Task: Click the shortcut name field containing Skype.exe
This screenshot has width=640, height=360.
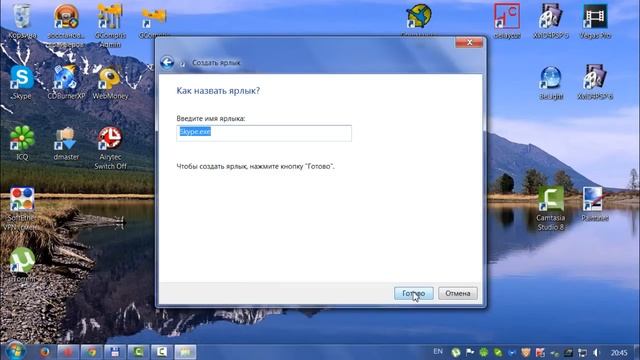Action: click(x=264, y=133)
